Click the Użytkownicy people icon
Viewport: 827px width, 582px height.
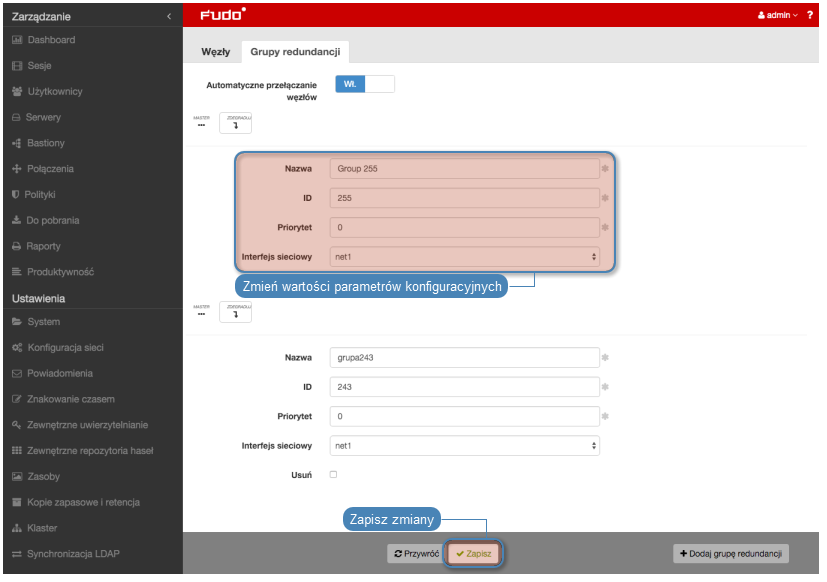coord(17,92)
